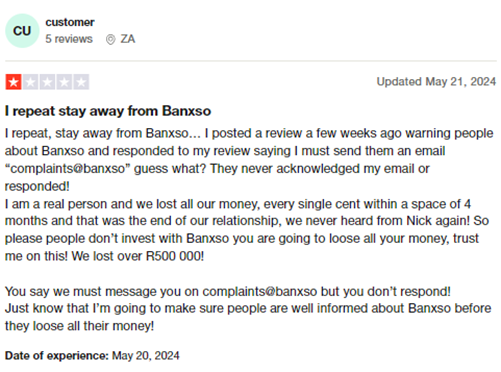Click the May 20, 2024 experience date
501x372 pixels.
coord(146,356)
